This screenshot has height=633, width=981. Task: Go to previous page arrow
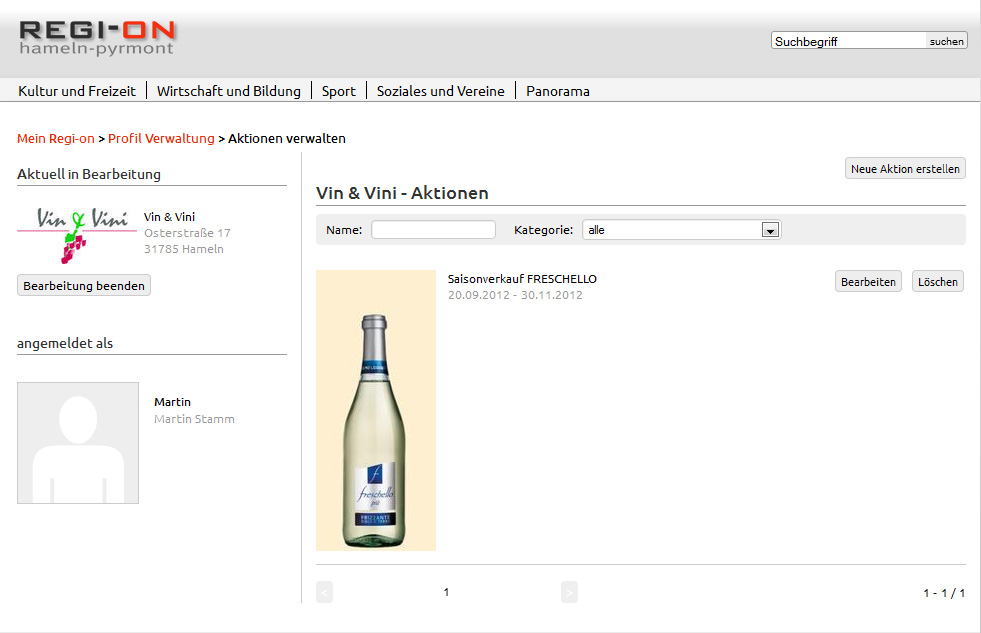(x=324, y=592)
